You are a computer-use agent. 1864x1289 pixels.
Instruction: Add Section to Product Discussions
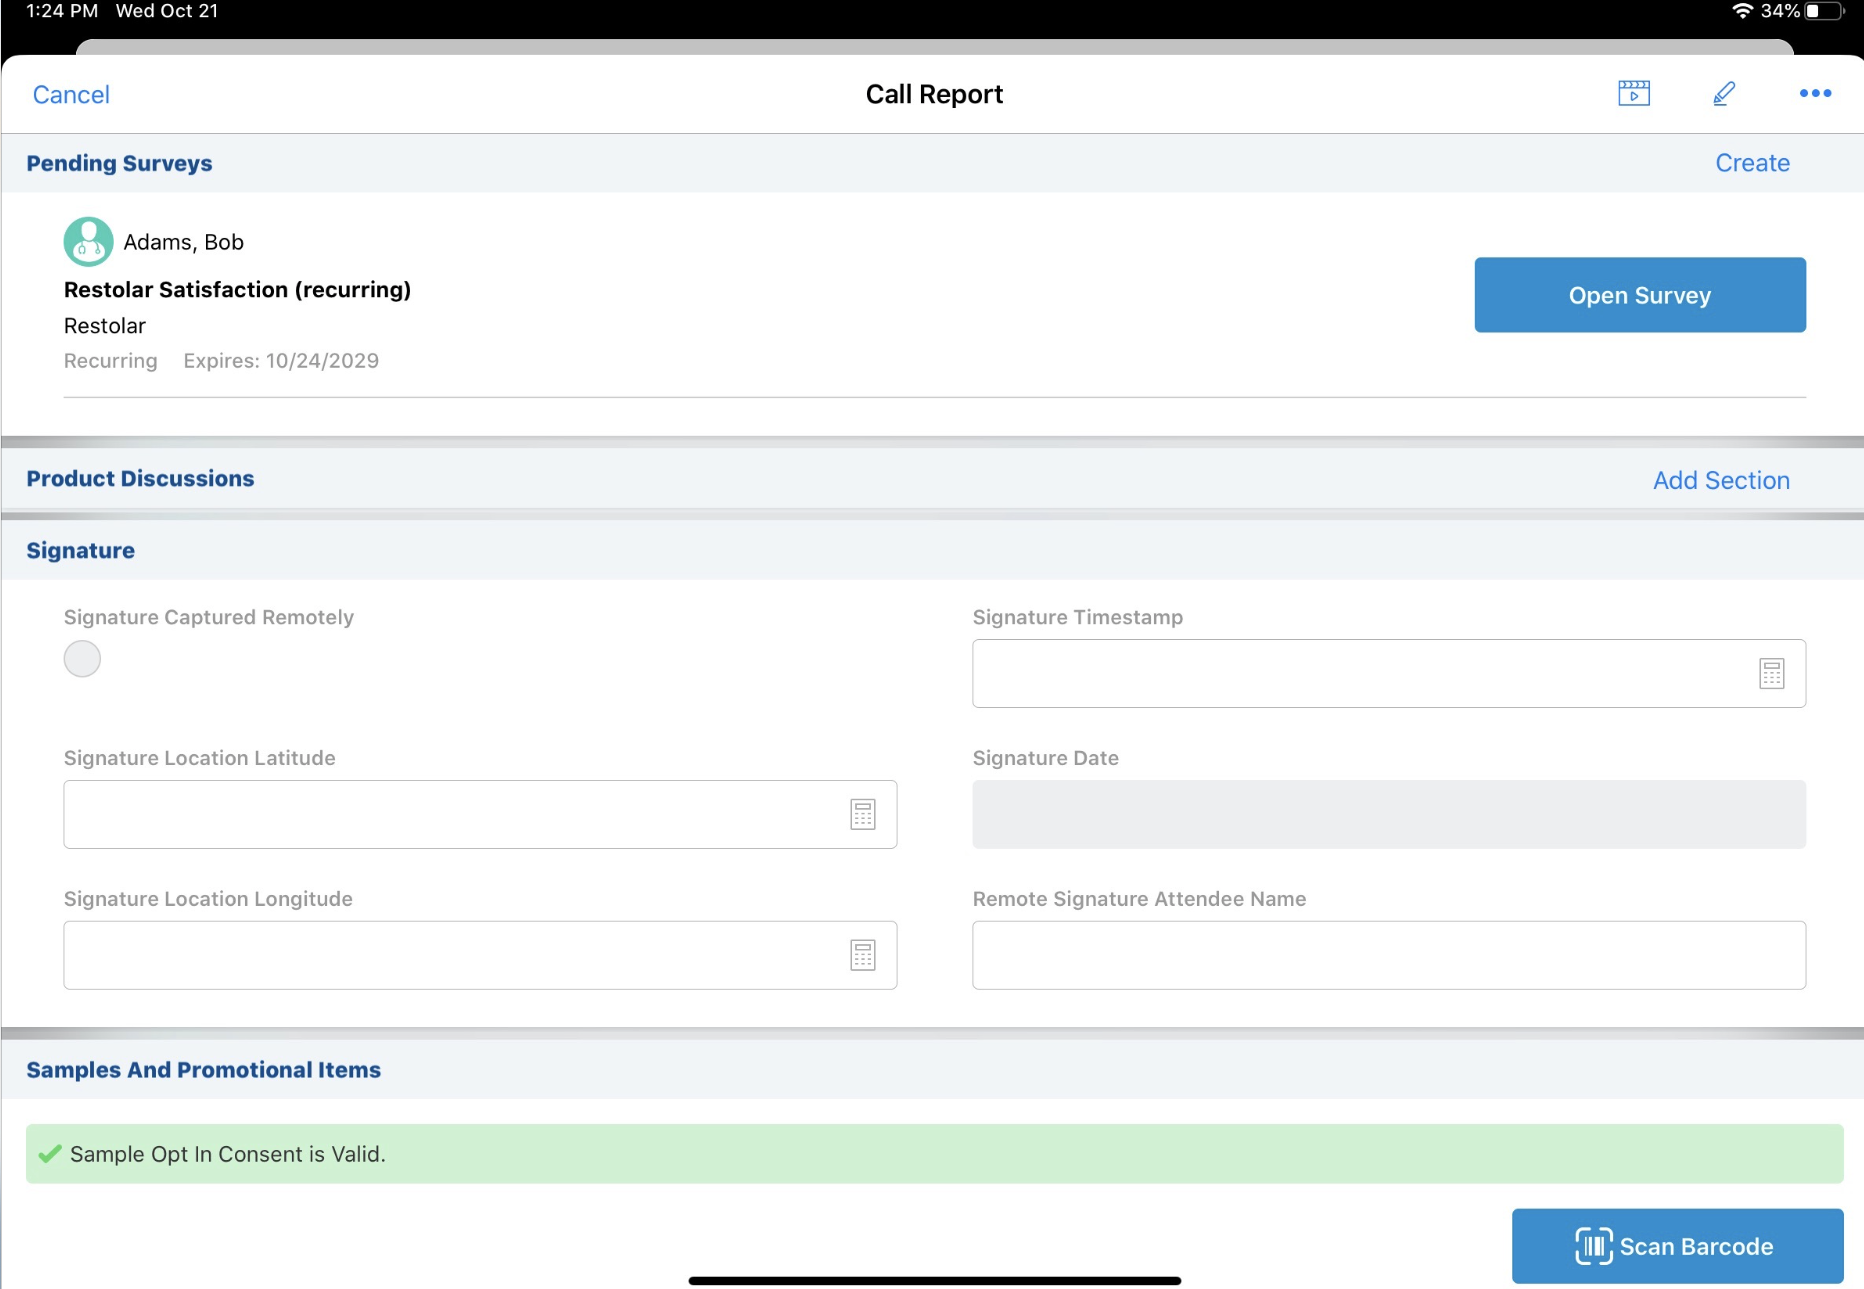tap(1720, 480)
